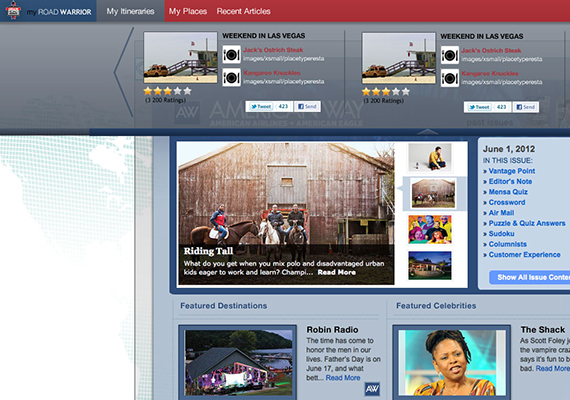Open the Air Mail link
The width and height of the screenshot is (570, 400).
(x=501, y=213)
